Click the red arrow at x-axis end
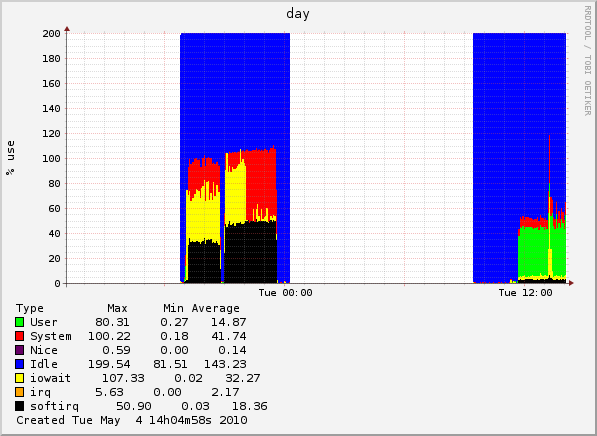The height and width of the screenshot is (436, 597). pyautogui.click(x=571, y=283)
